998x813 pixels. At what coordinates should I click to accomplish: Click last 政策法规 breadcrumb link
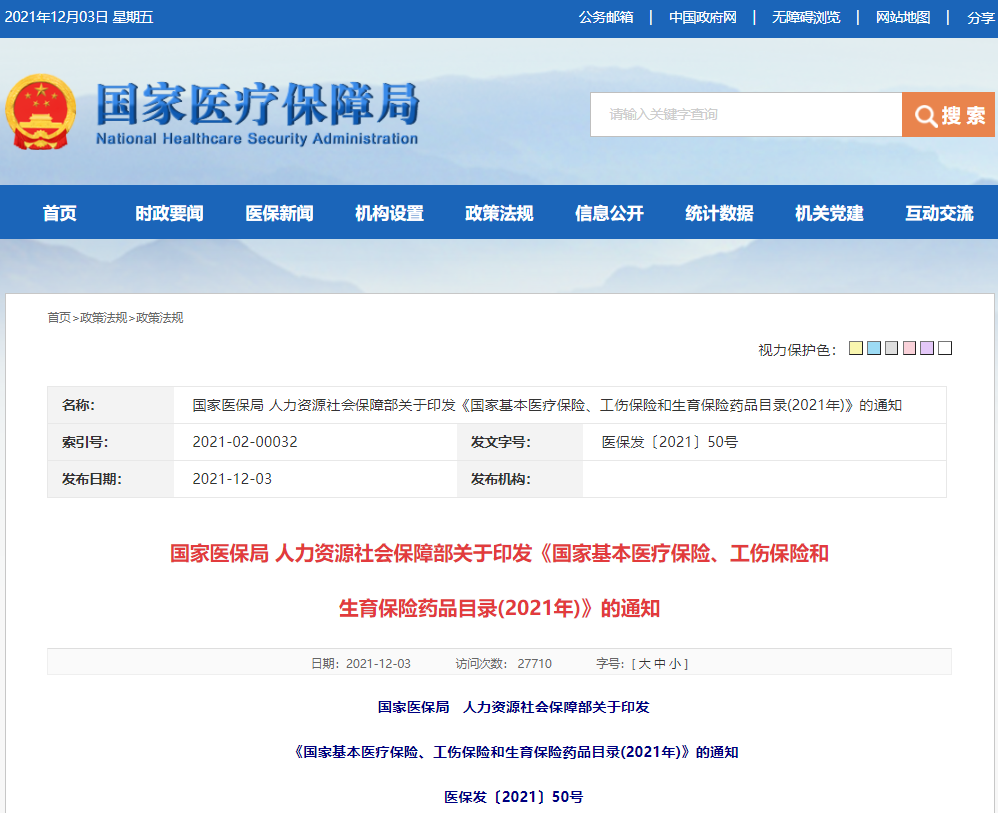pos(160,318)
